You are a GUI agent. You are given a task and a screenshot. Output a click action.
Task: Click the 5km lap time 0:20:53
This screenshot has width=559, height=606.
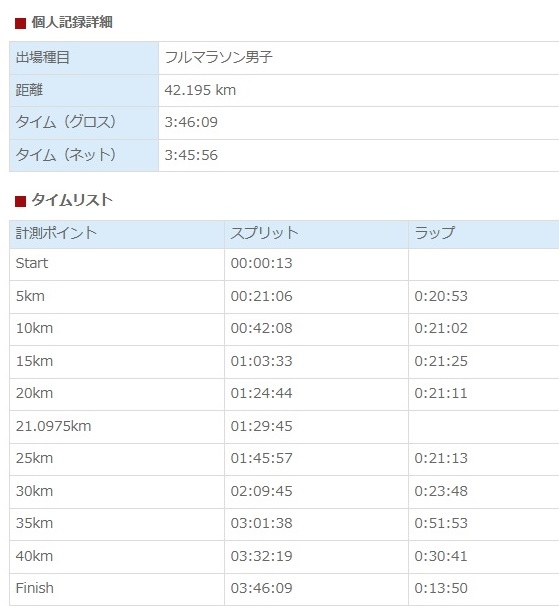[x=441, y=296]
